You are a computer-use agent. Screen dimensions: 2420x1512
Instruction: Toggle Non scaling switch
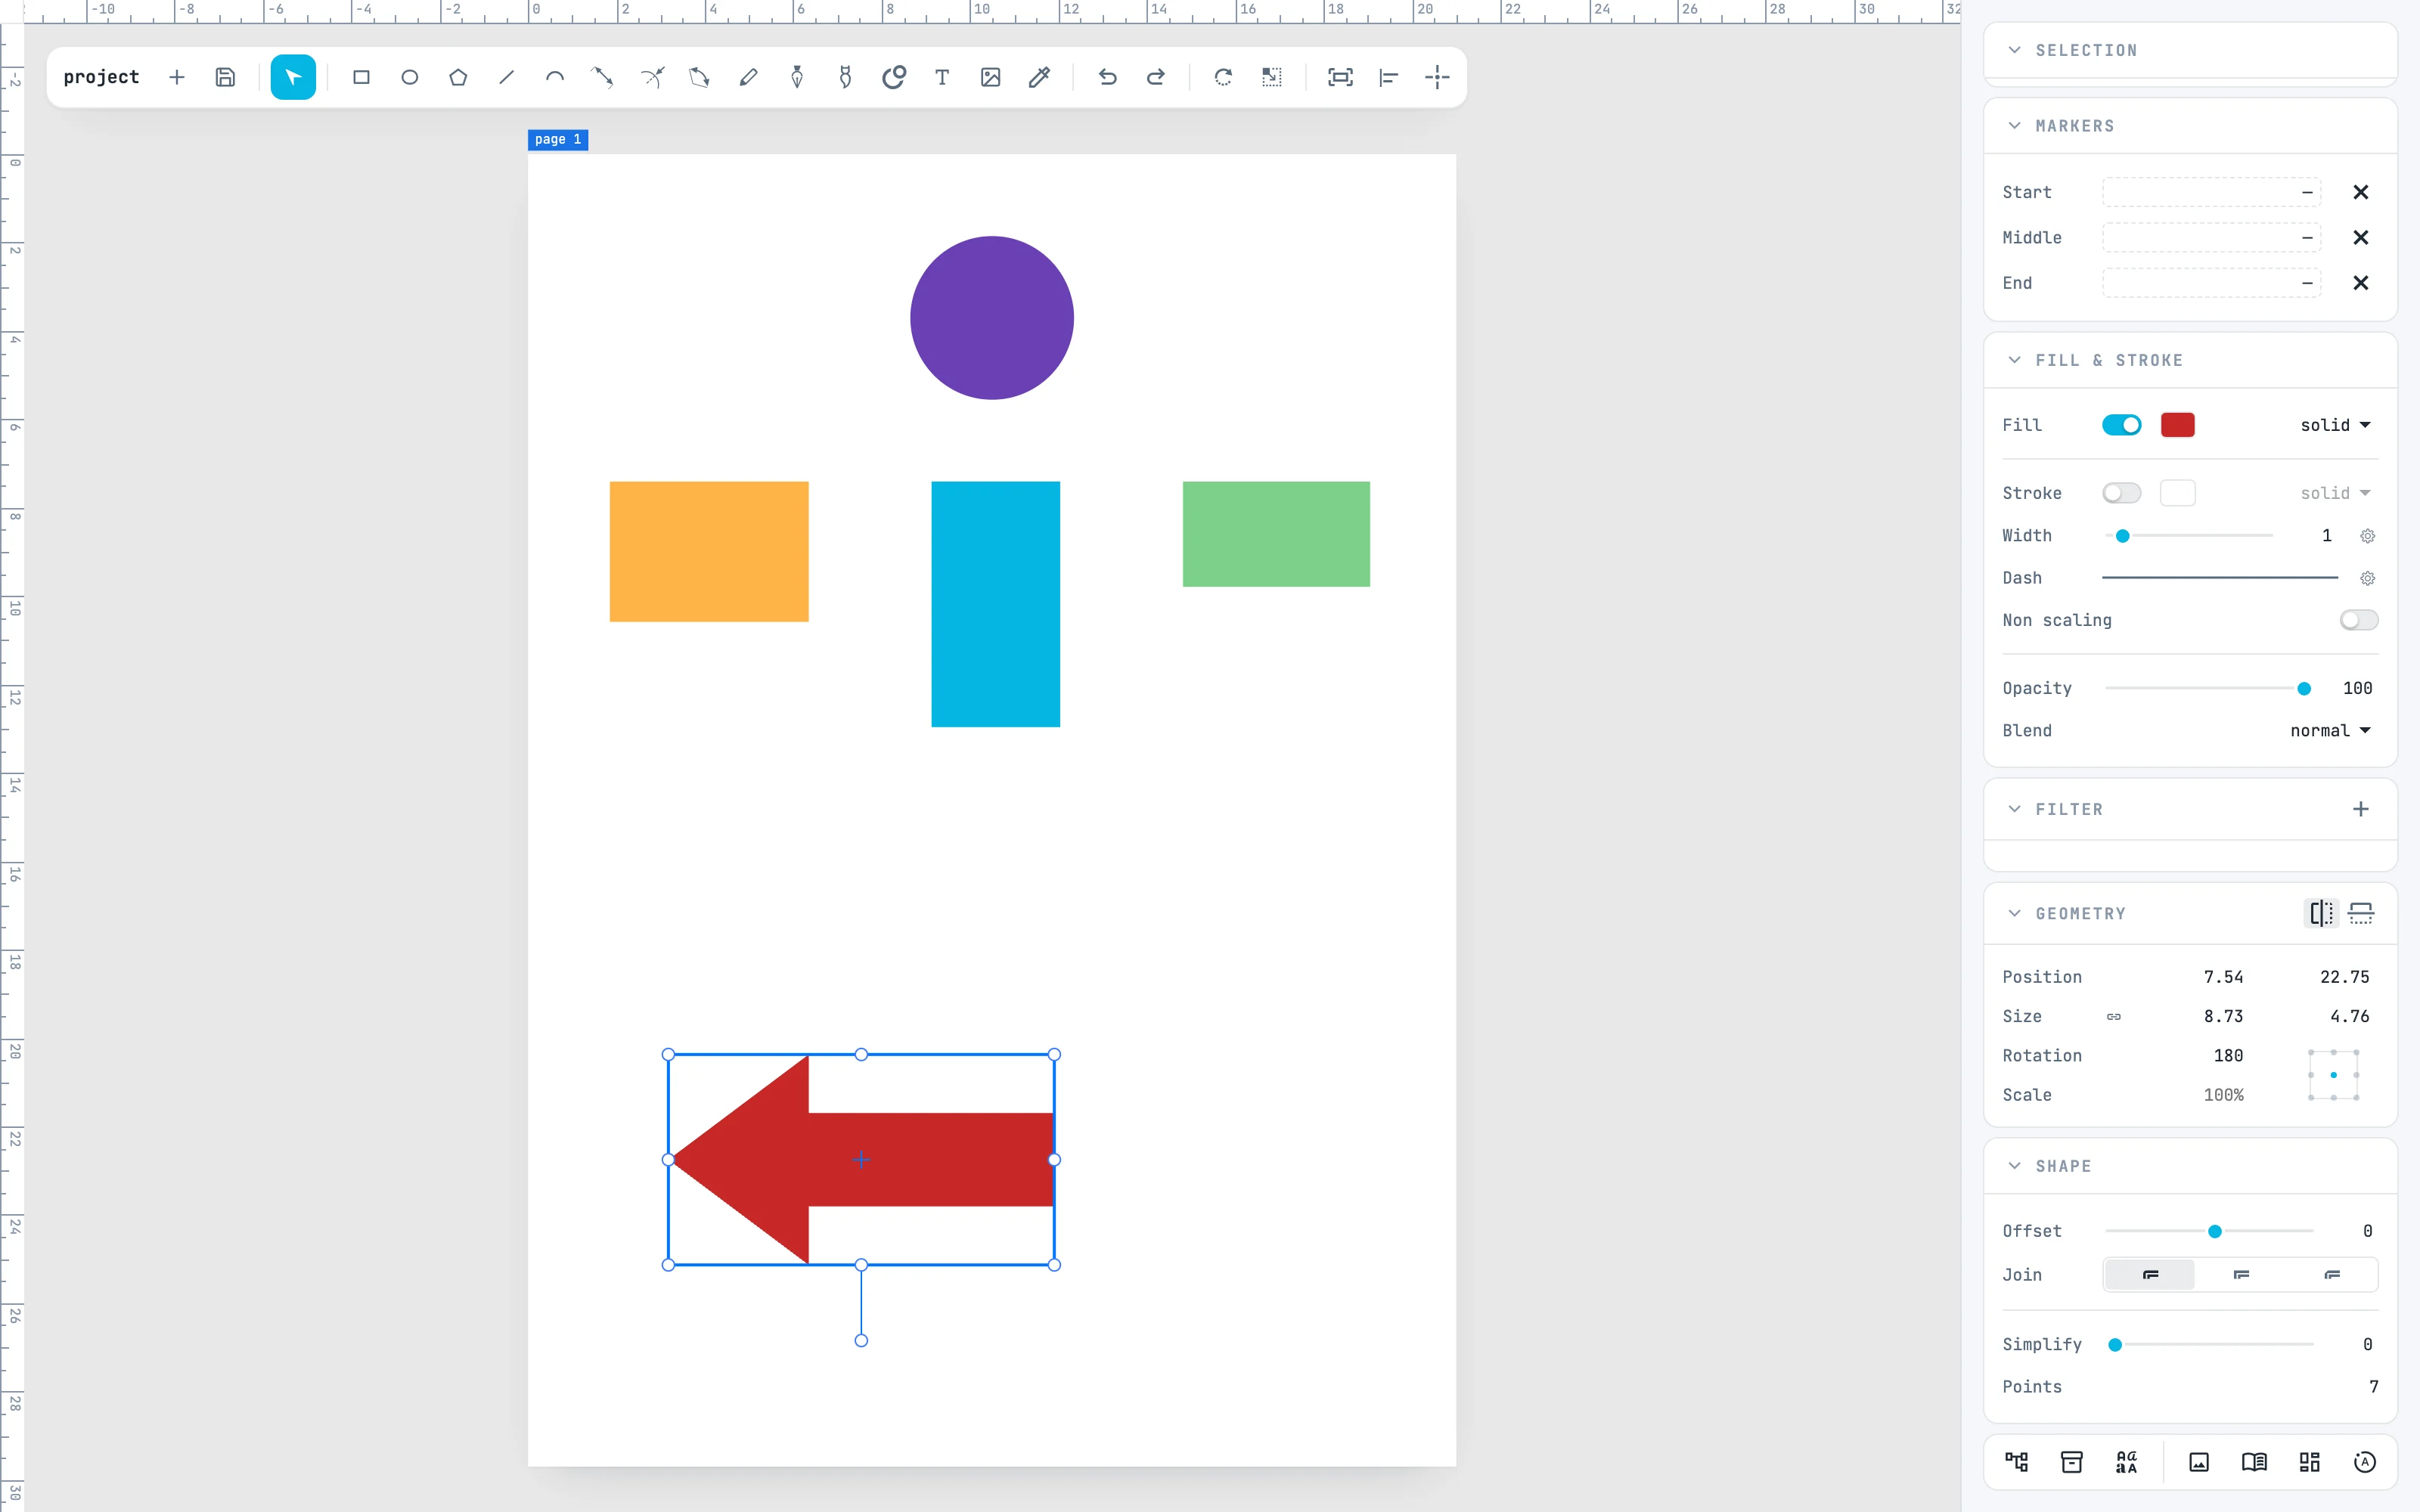2358,620
